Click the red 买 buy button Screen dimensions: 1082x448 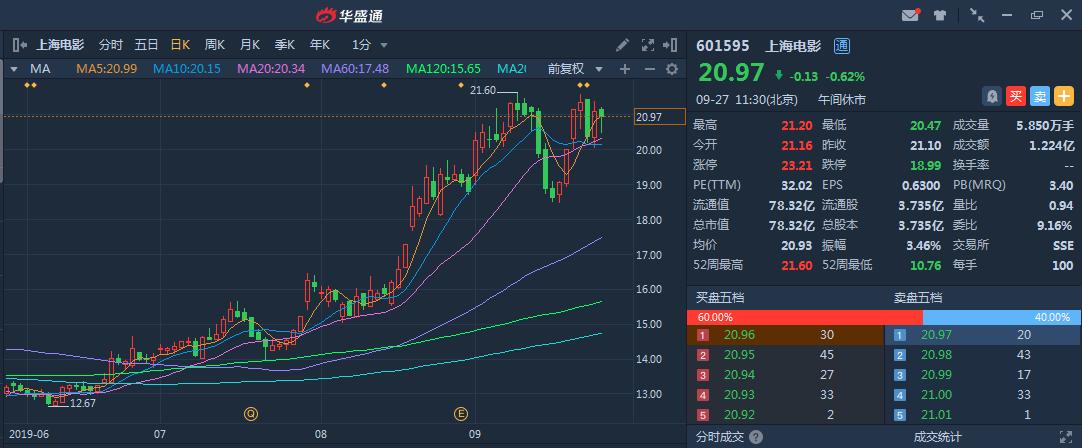pos(1016,97)
